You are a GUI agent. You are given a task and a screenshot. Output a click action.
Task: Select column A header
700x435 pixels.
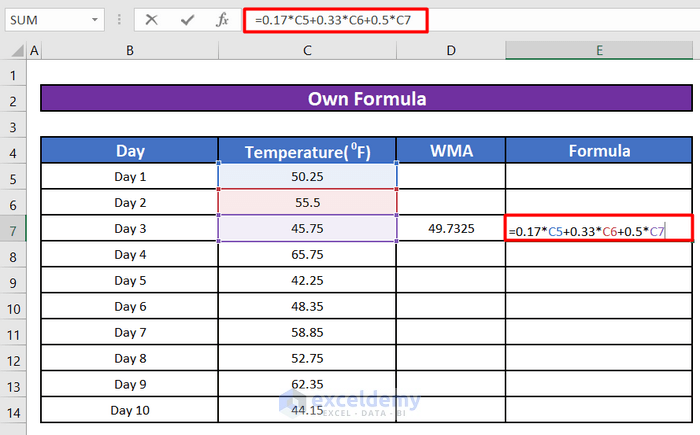[34, 50]
